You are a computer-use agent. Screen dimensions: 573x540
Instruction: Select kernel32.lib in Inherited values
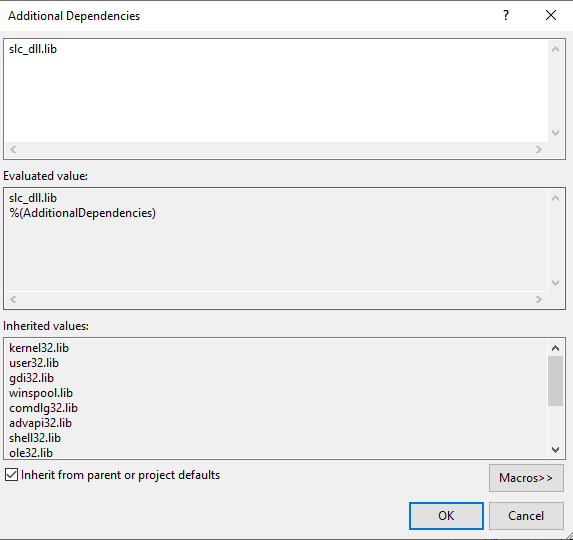[39, 348]
